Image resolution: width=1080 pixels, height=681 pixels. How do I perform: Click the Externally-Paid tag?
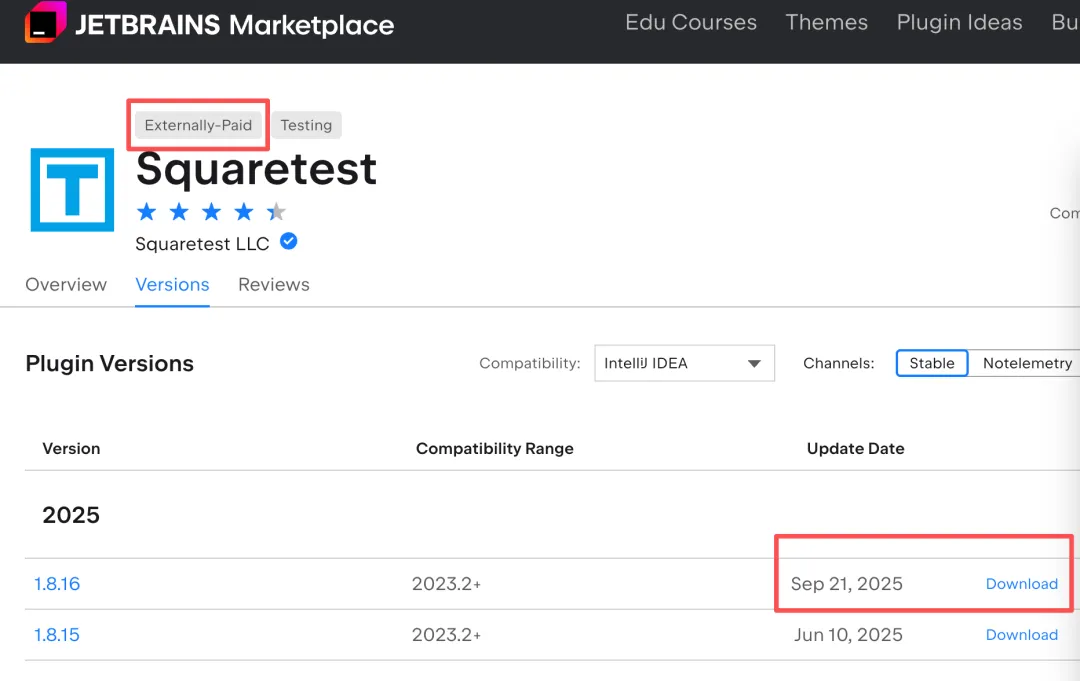(x=198, y=125)
